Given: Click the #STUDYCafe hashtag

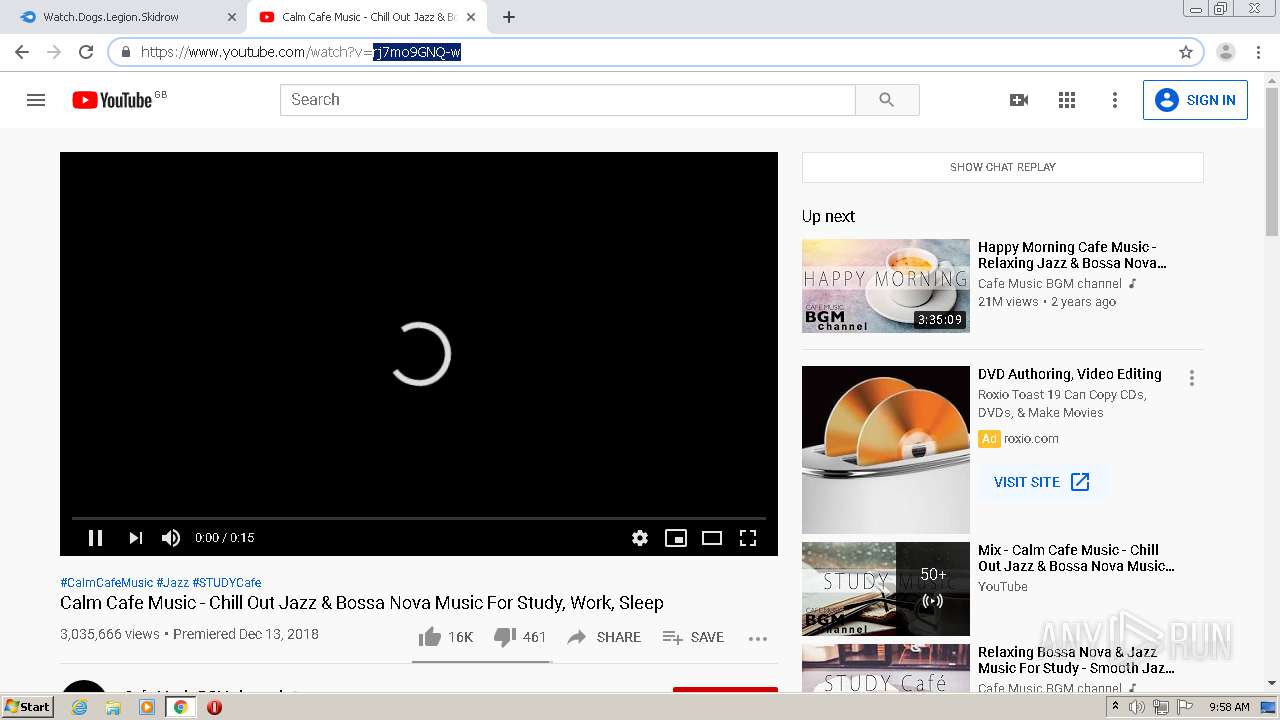Looking at the screenshot, I should pos(227,582).
